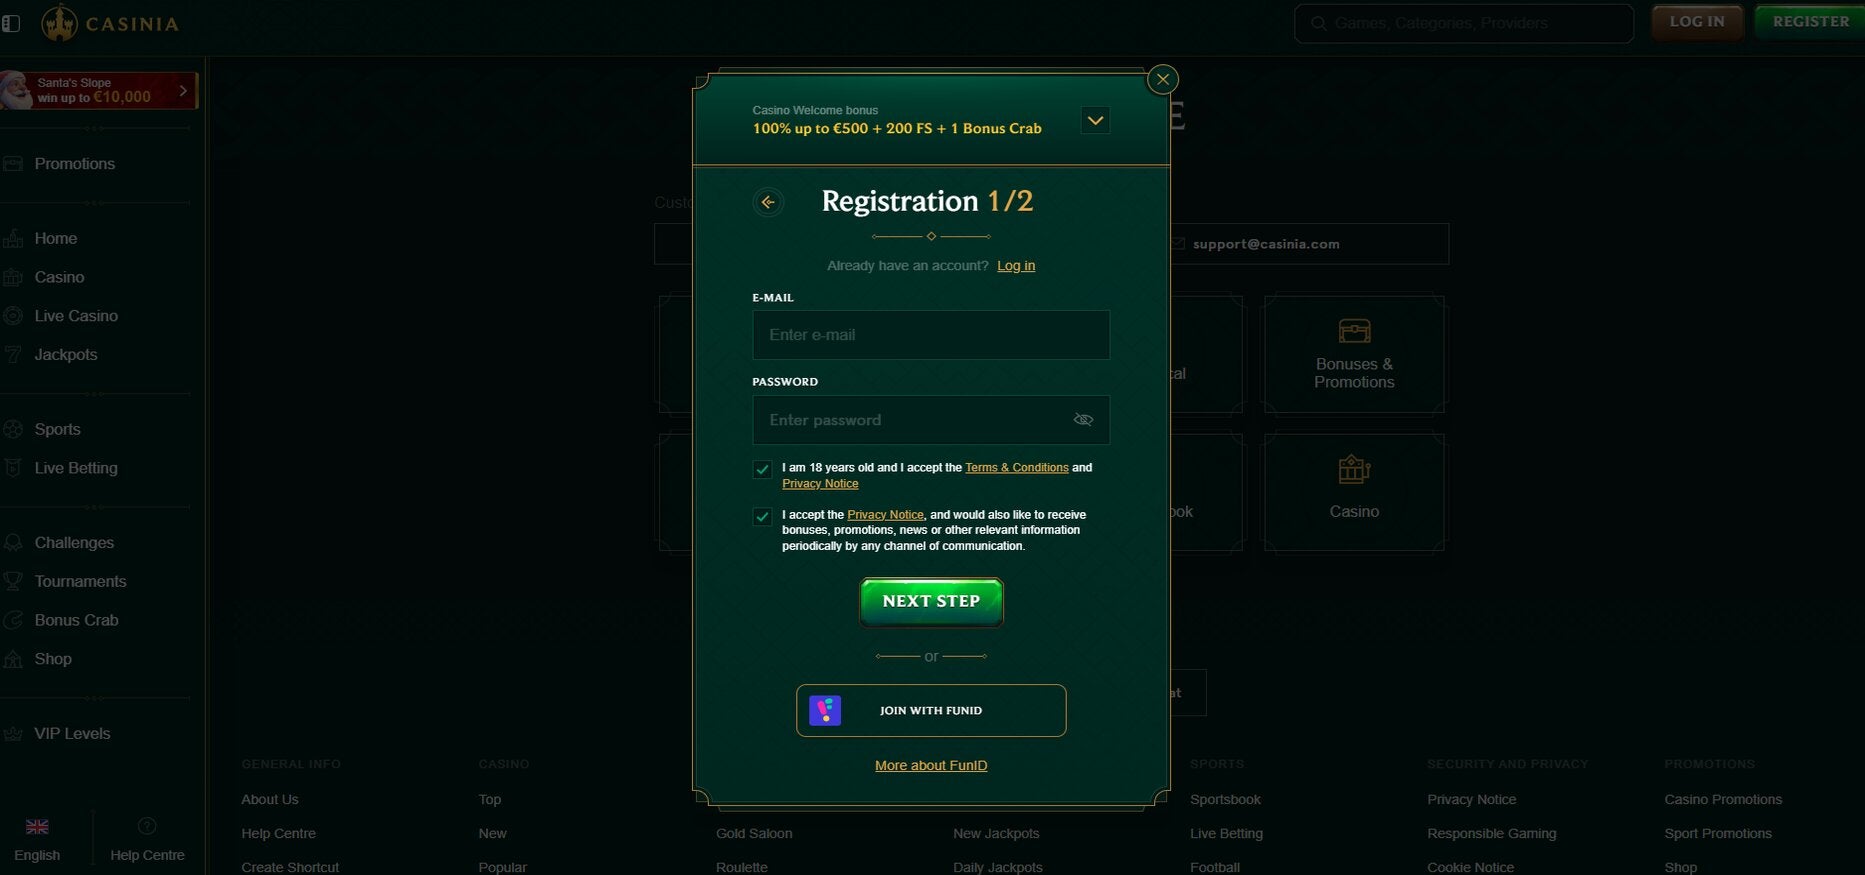Open Cookie Notice footer link

[x=1471, y=868]
